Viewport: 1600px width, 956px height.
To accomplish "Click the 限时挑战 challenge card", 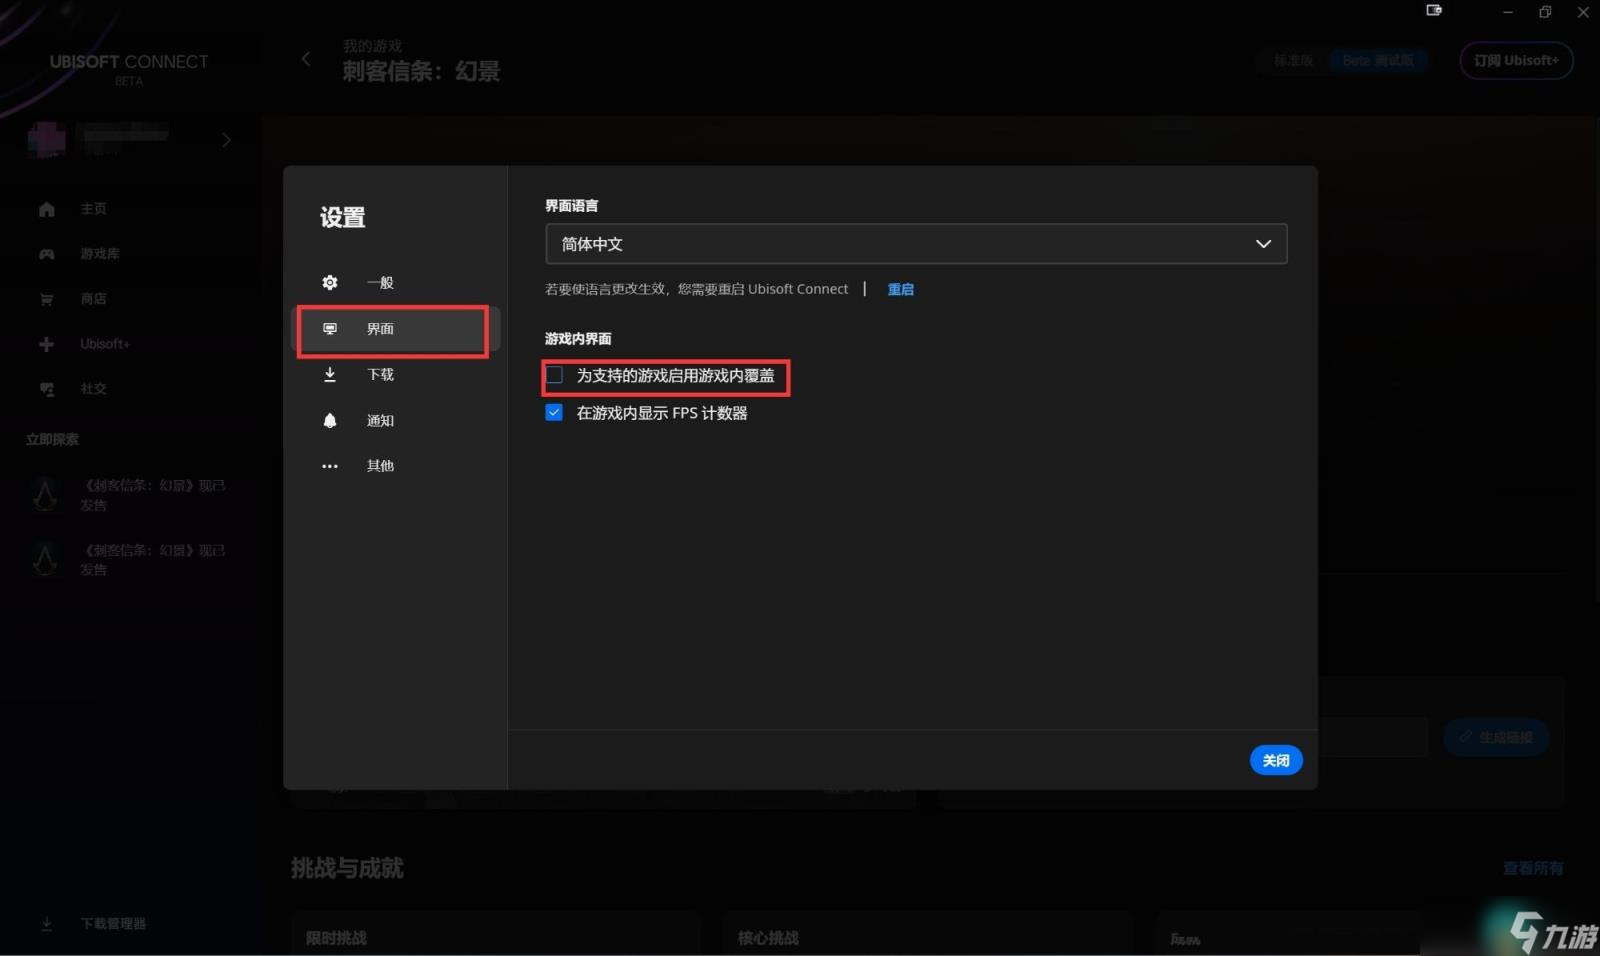I will [x=496, y=933].
